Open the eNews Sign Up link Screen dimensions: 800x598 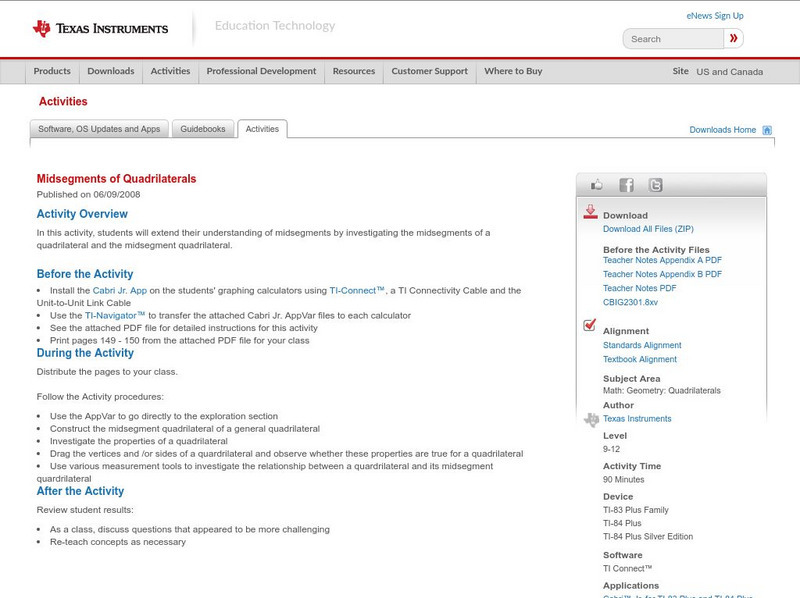coord(715,16)
